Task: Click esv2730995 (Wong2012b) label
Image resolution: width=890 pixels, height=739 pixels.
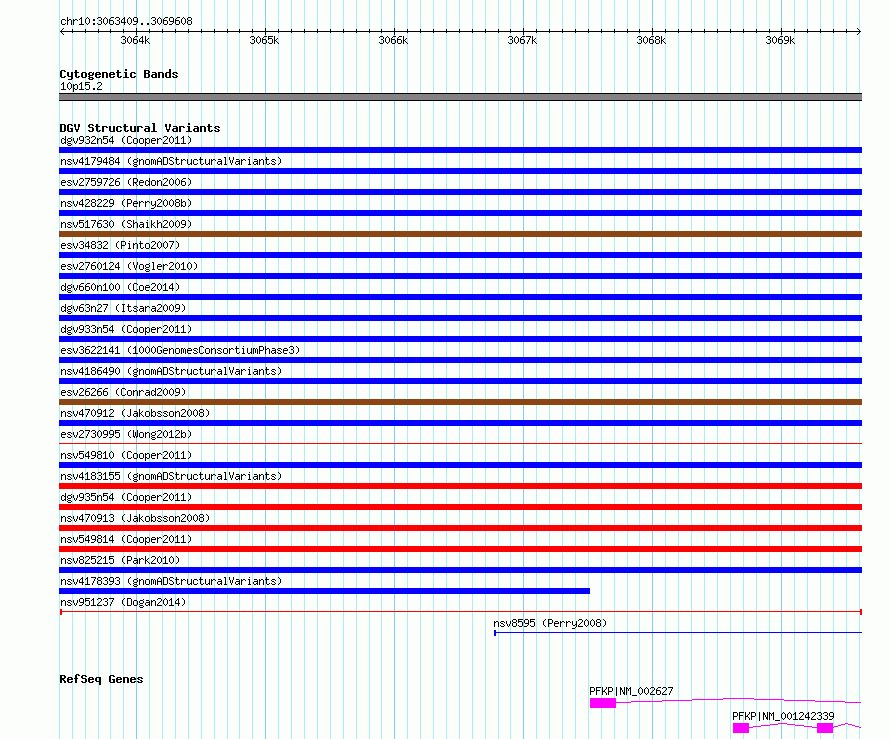Action: (126, 434)
